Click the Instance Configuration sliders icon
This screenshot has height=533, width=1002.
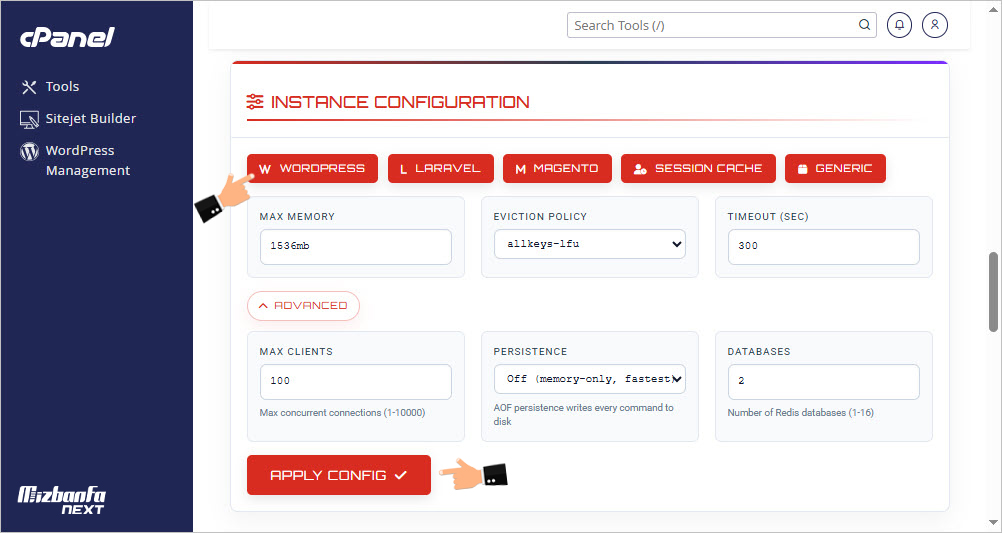[254, 102]
